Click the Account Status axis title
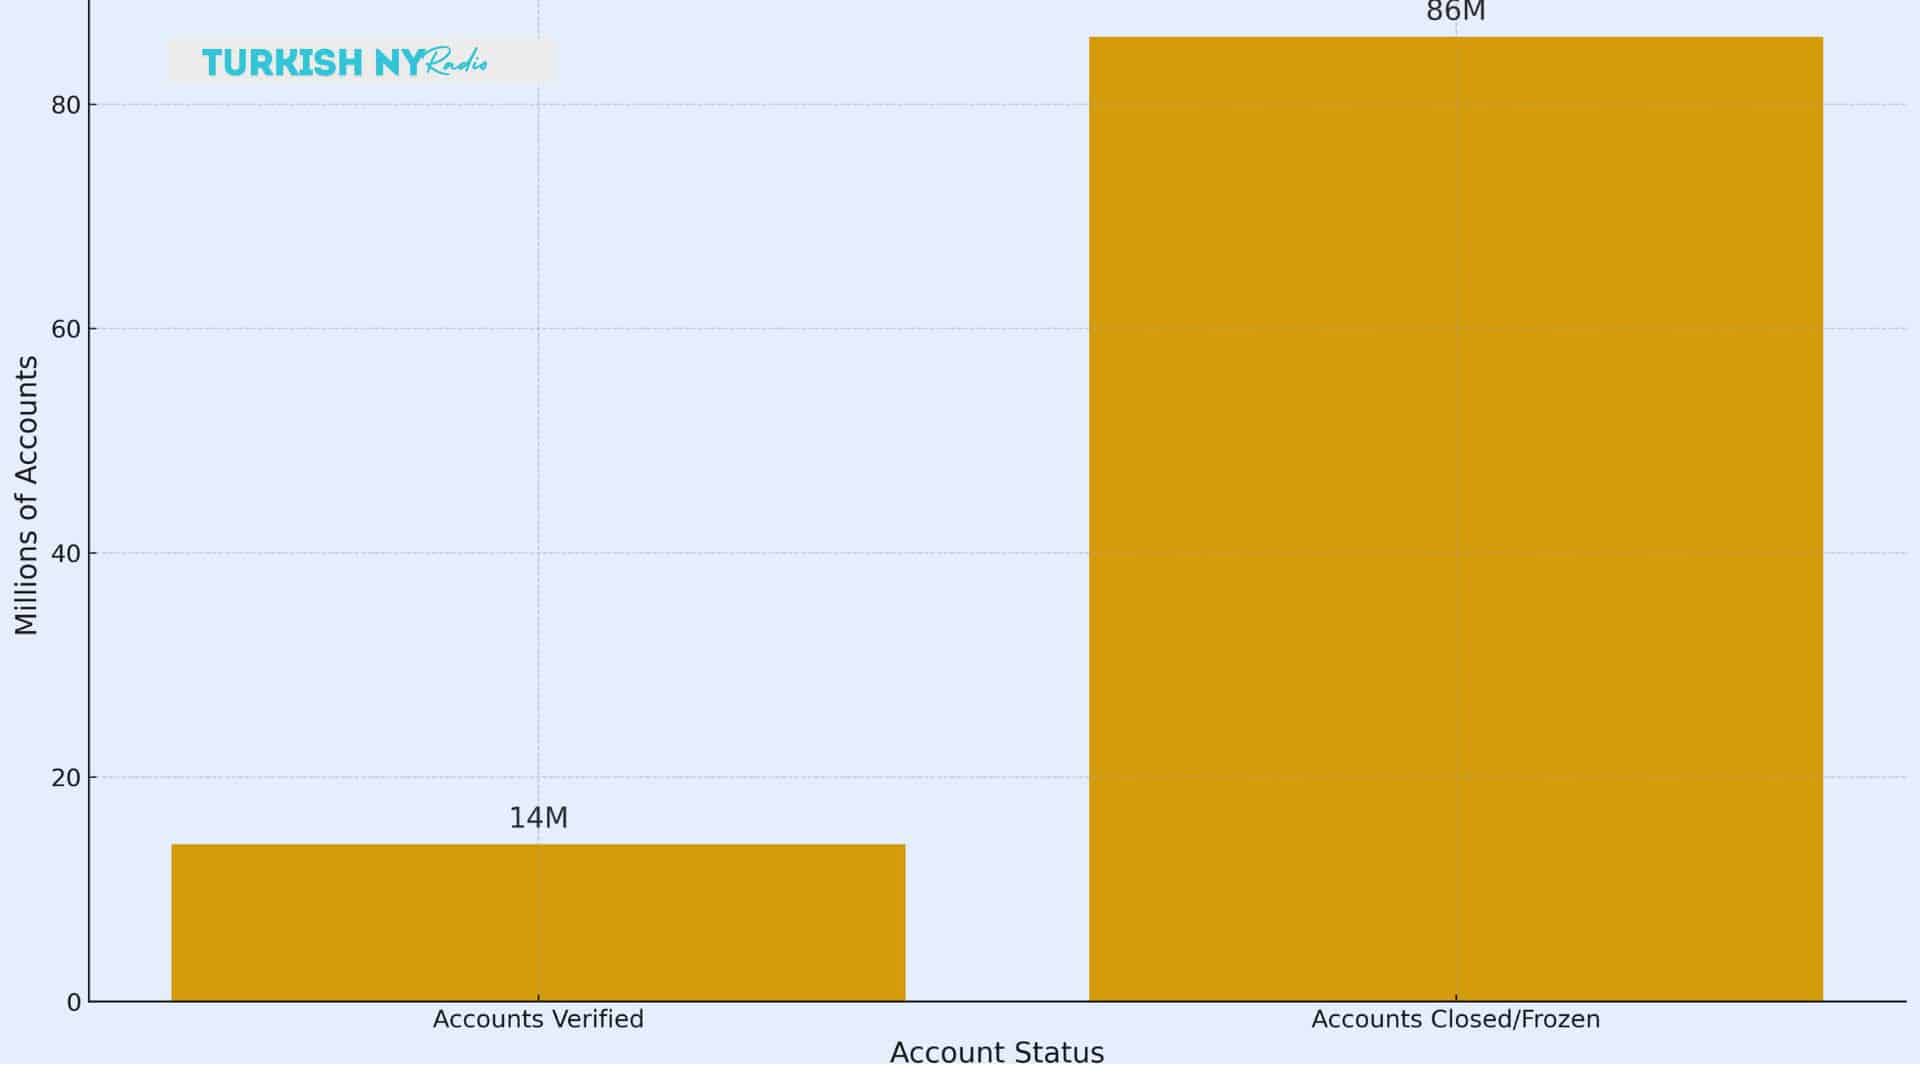Image resolution: width=1920 pixels, height=1080 pixels. coord(997,1053)
